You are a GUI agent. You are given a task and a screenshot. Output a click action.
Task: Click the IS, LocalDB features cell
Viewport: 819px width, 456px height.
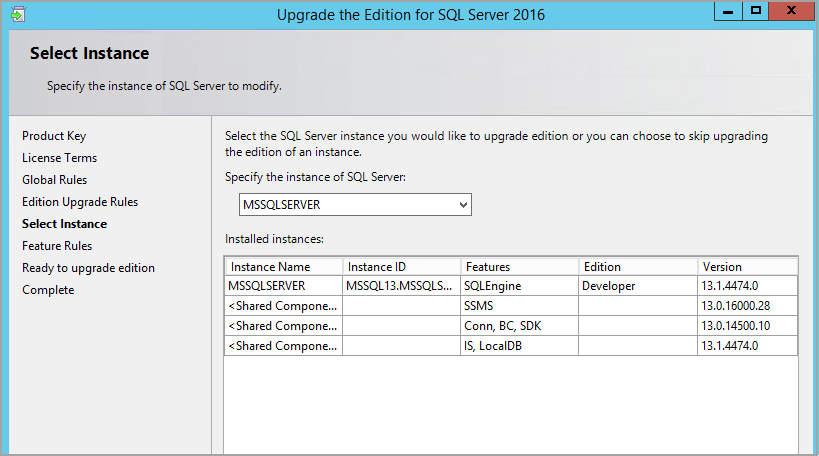point(520,346)
